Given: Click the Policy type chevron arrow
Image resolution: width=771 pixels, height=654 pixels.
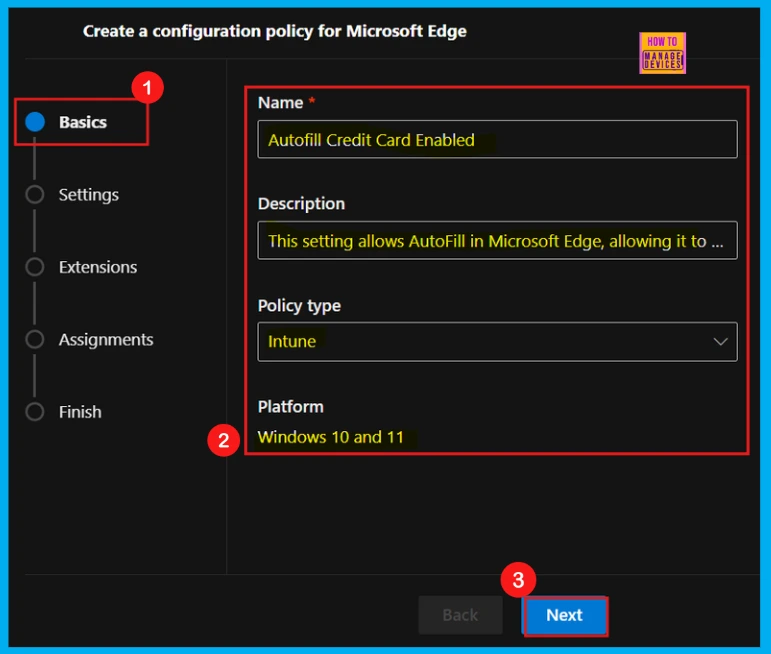Looking at the screenshot, I should click(720, 342).
